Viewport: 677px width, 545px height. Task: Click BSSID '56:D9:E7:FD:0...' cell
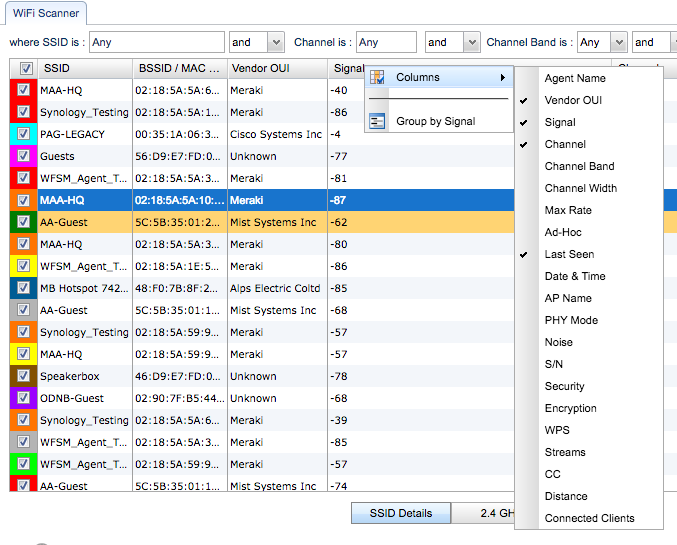180,156
